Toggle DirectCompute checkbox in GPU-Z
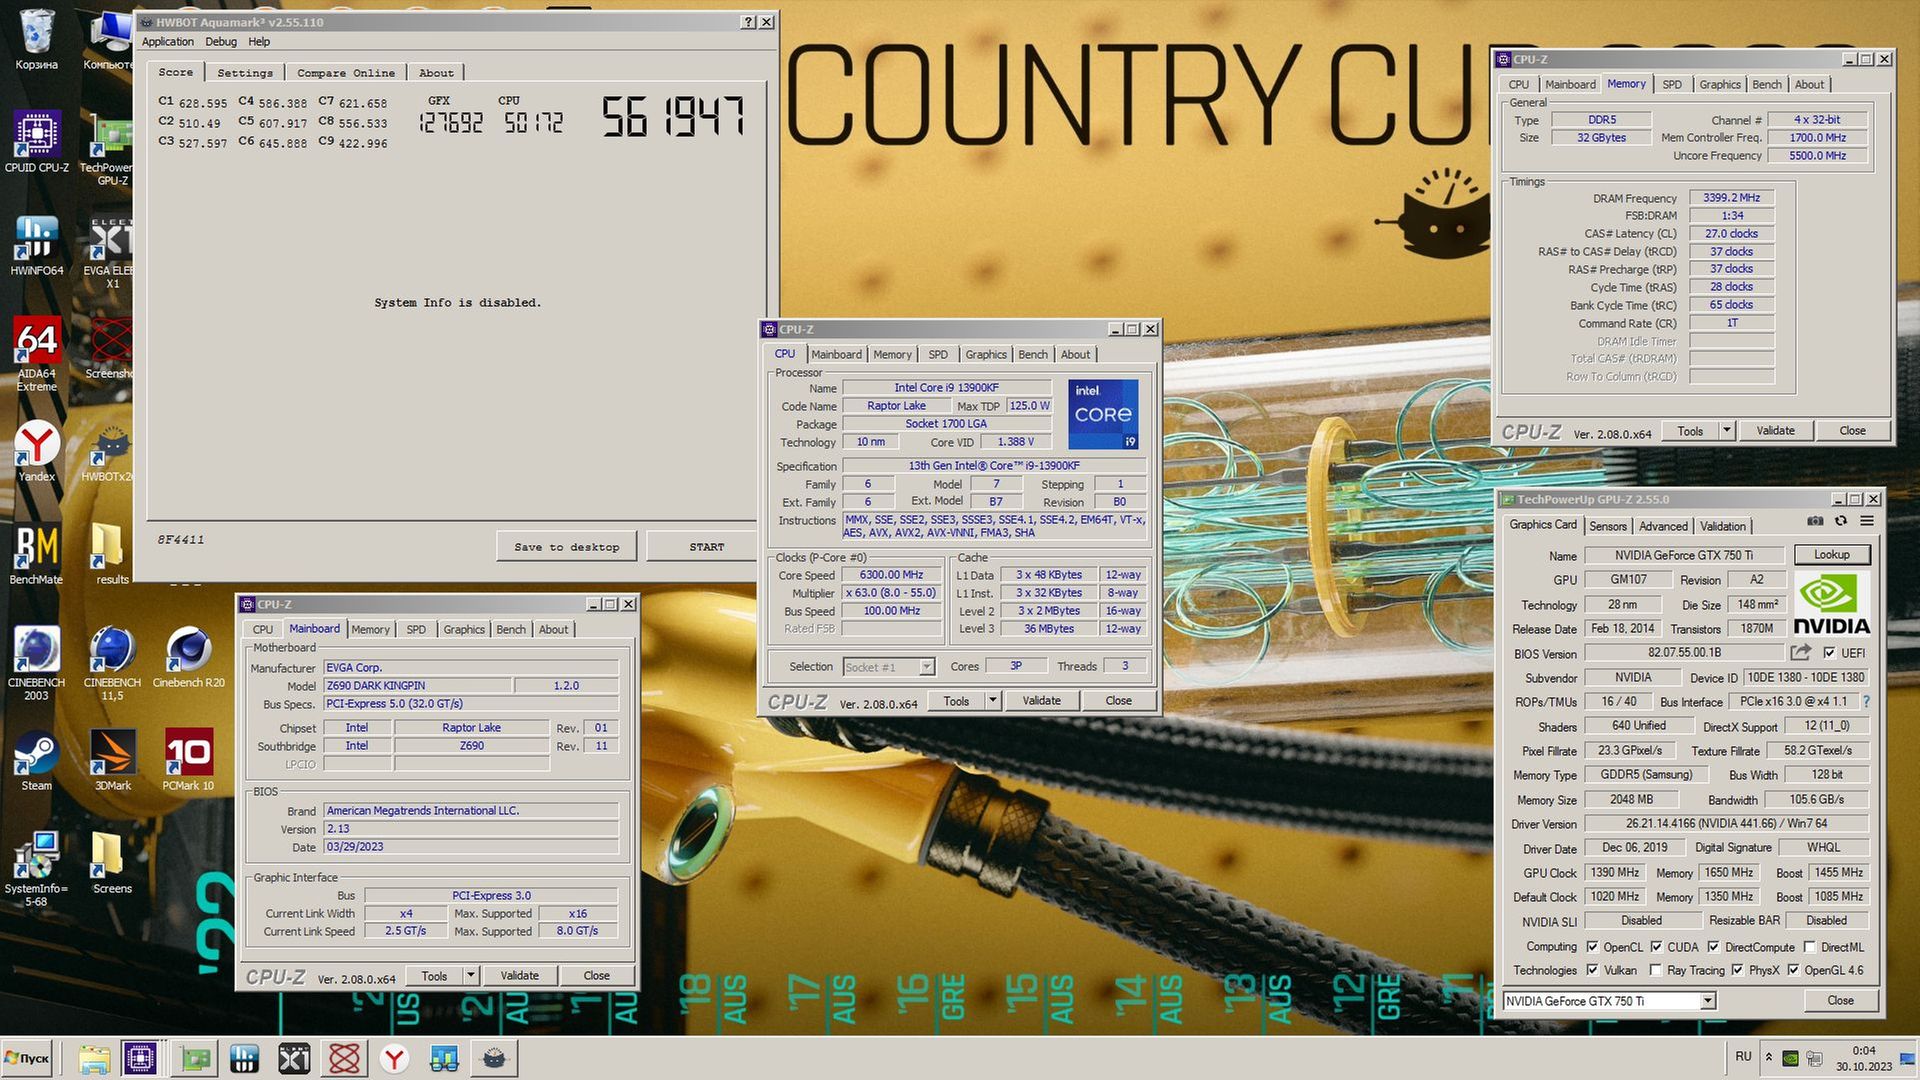1920x1080 pixels. pos(1713,947)
